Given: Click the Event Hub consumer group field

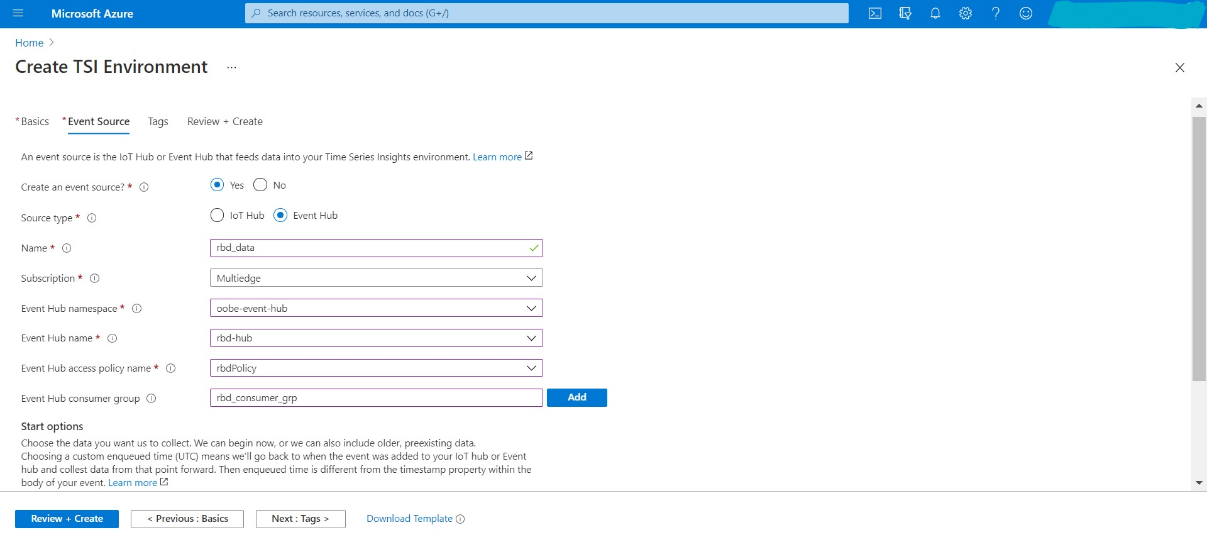Looking at the screenshot, I should tap(376, 398).
